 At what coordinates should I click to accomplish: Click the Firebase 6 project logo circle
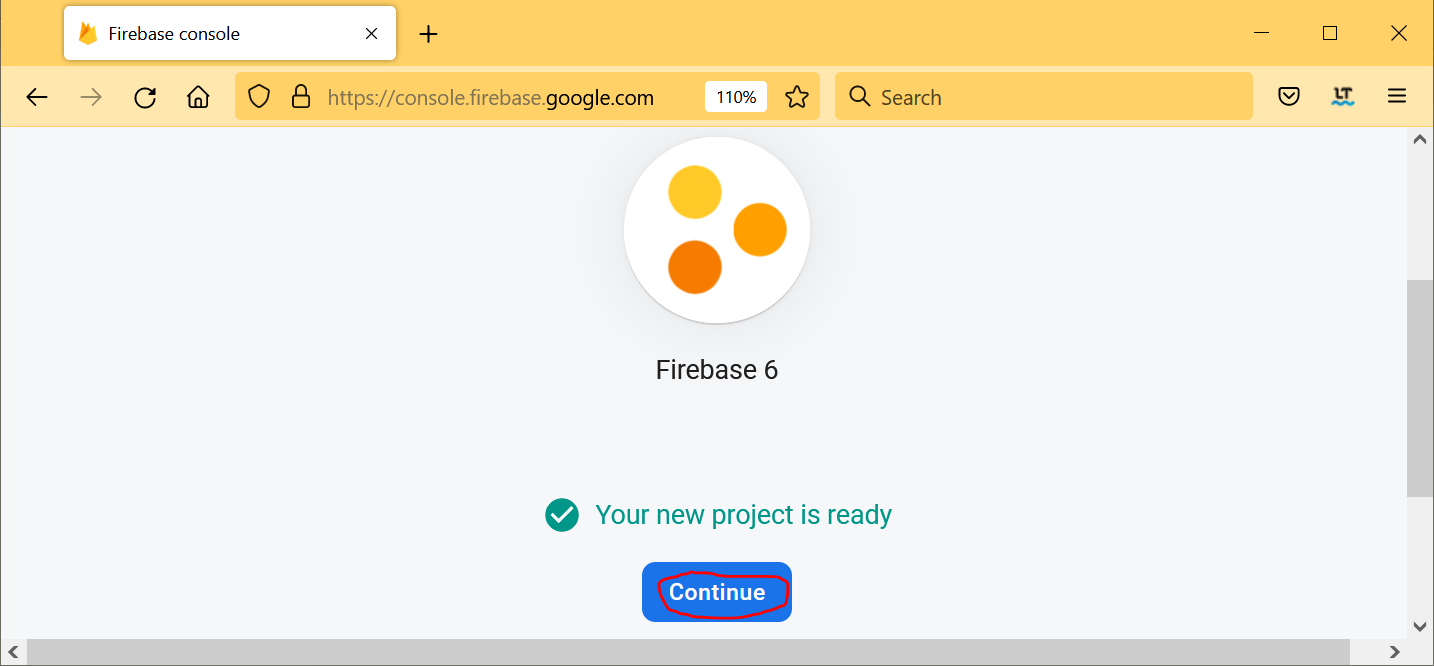tap(716, 230)
